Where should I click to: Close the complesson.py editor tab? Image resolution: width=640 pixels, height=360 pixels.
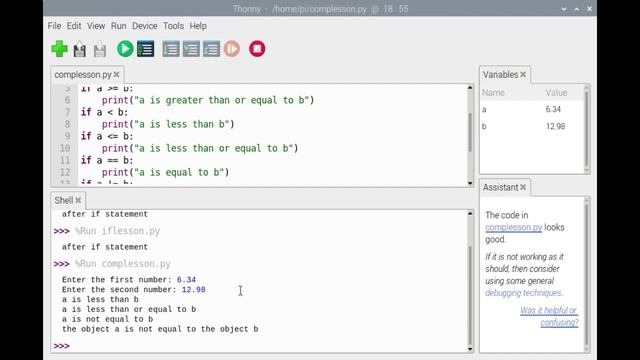tap(116, 74)
